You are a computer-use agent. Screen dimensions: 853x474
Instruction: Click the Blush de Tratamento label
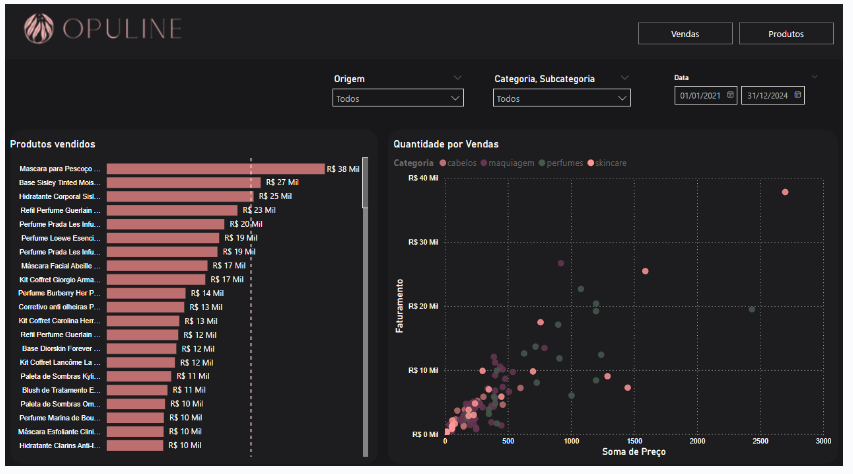tap(61, 390)
